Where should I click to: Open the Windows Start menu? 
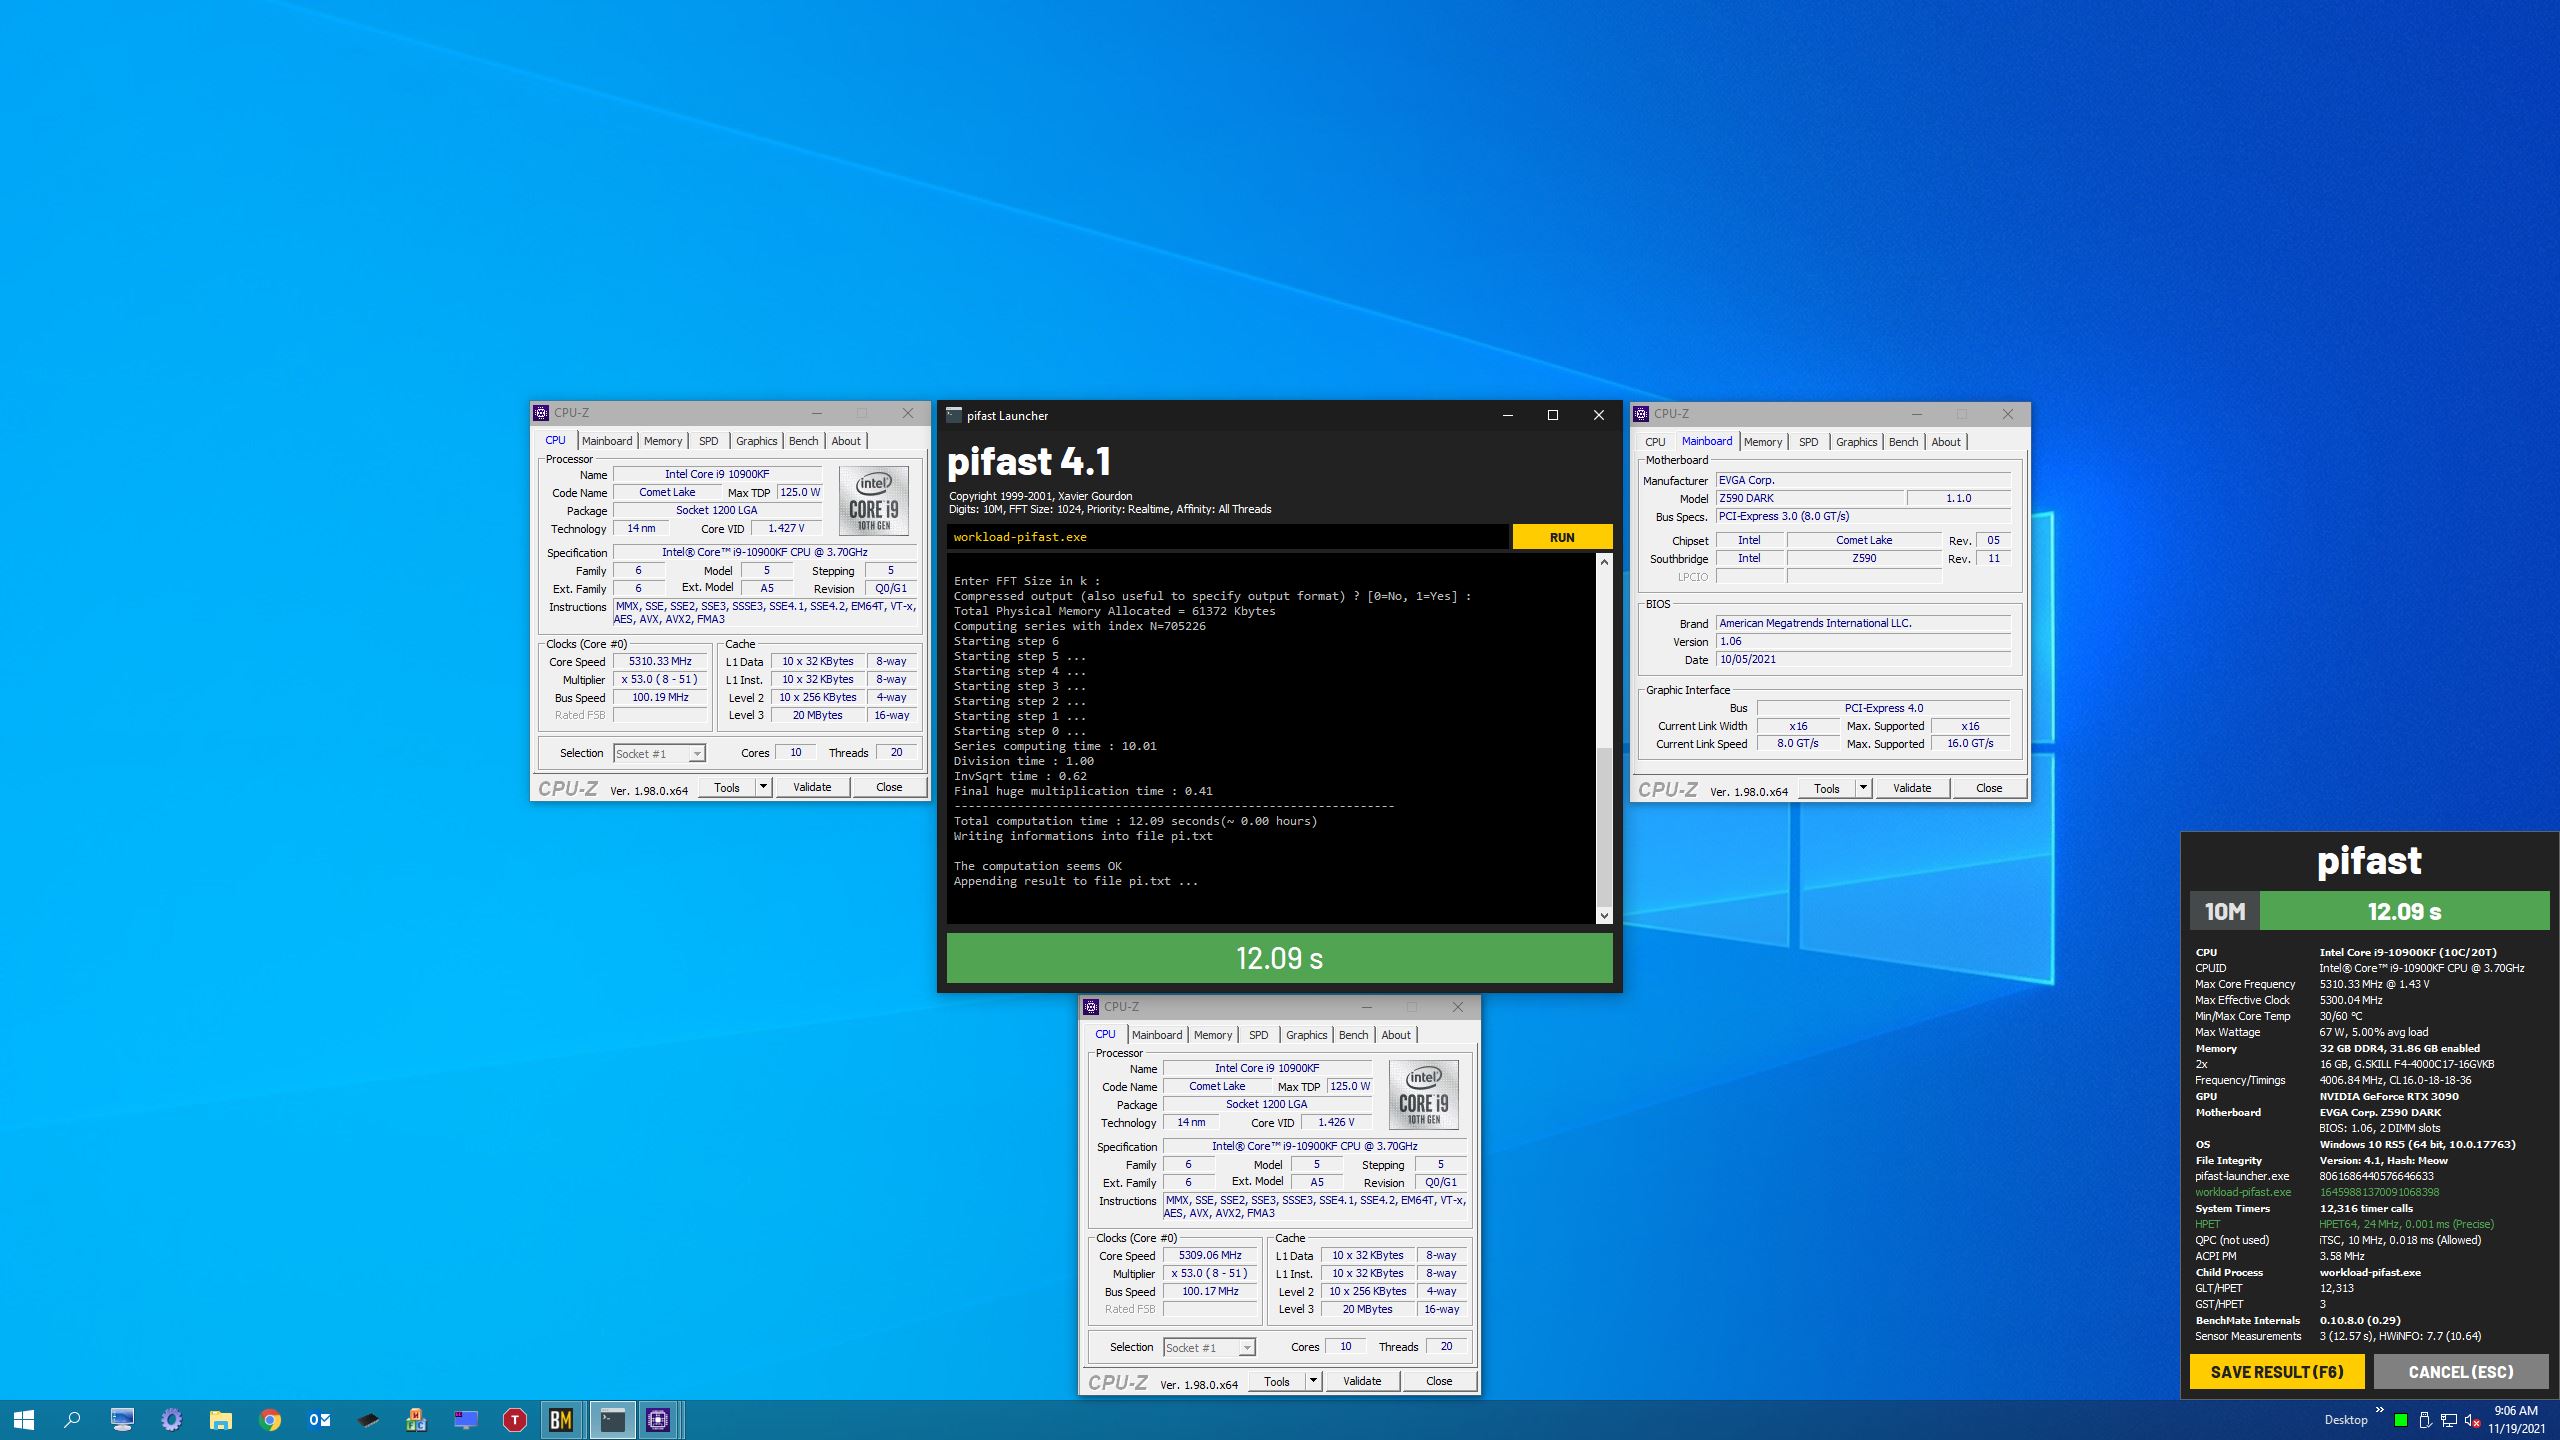pyautogui.click(x=24, y=1419)
